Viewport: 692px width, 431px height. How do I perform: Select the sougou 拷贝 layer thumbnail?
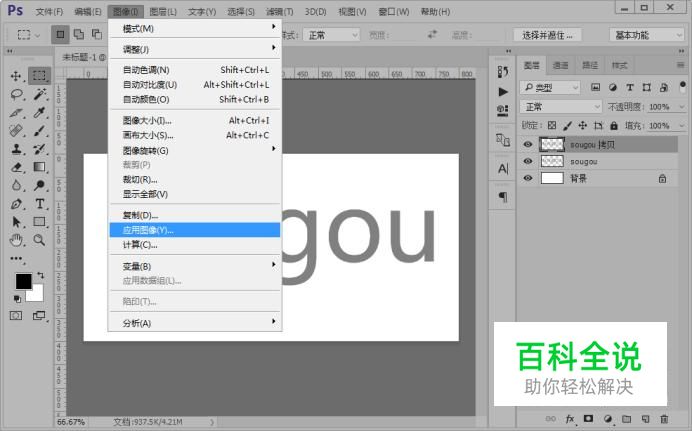[x=552, y=144]
